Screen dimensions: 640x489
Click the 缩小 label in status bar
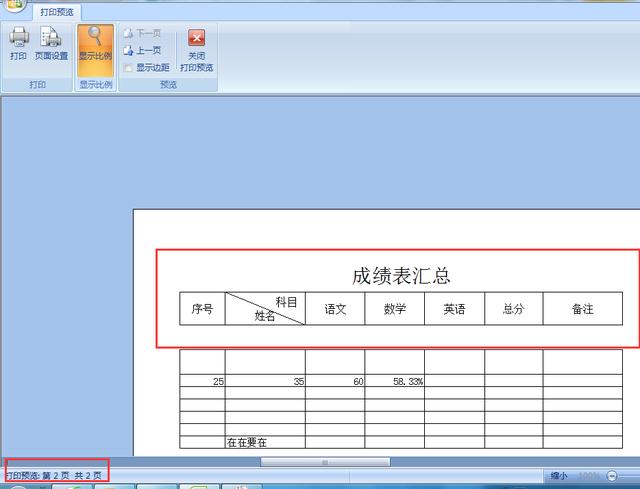(x=559, y=476)
